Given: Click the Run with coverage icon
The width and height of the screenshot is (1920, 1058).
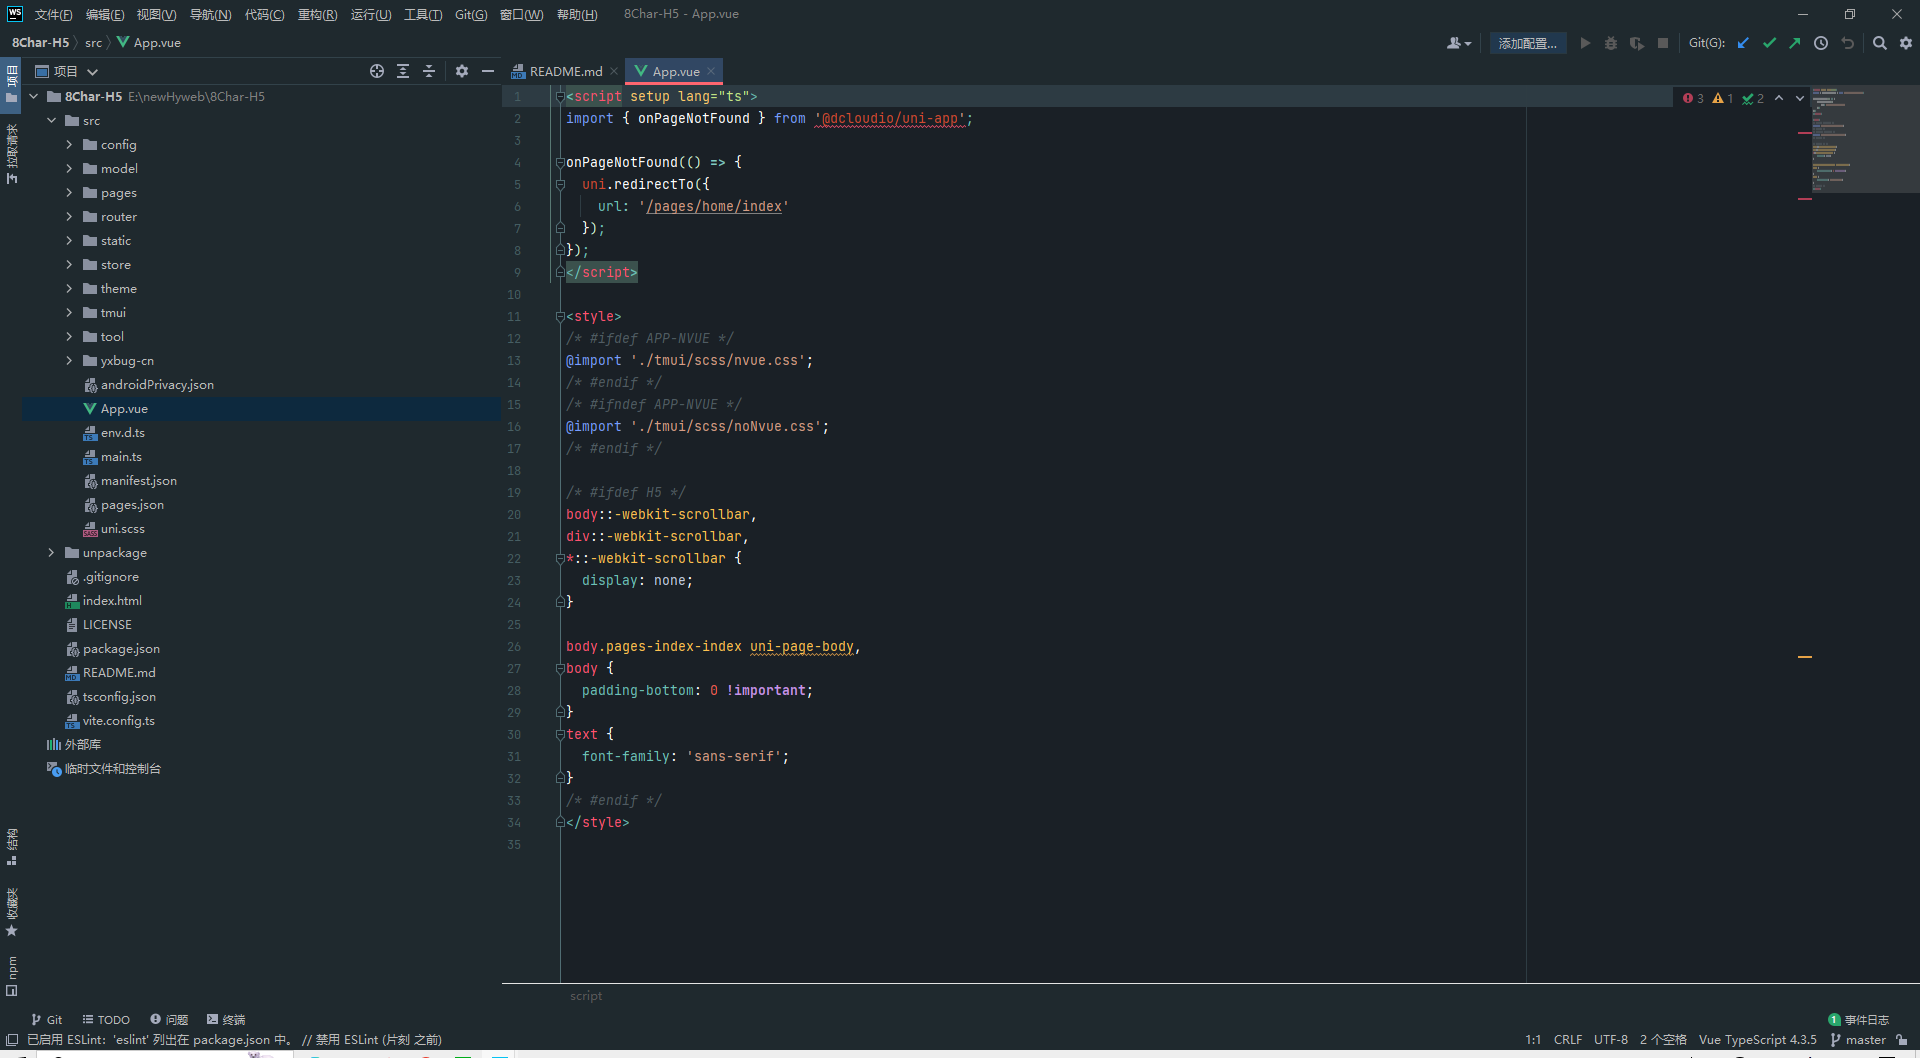Looking at the screenshot, I should [x=1637, y=43].
